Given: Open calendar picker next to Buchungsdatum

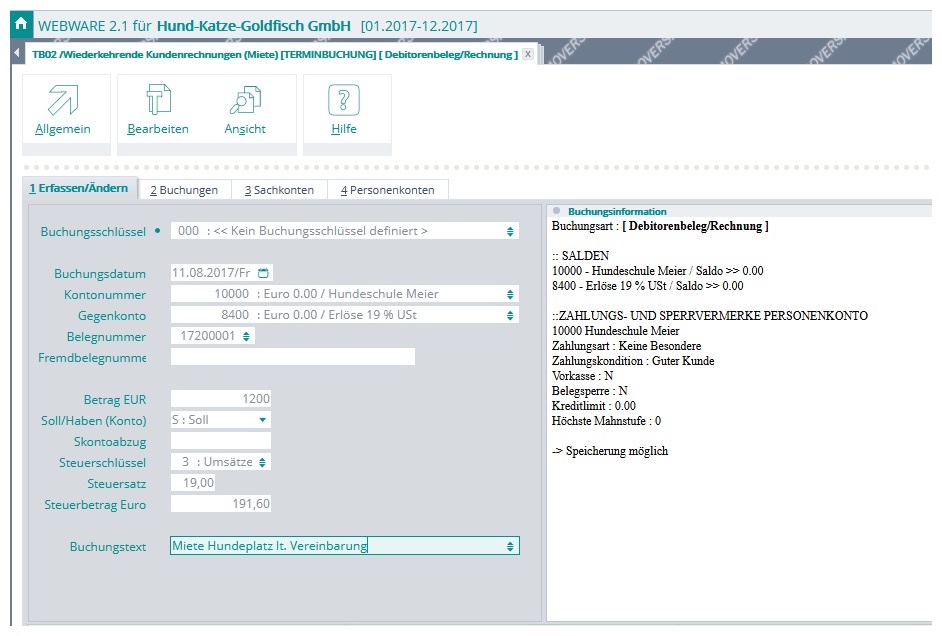Looking at the screenshot, I should coord(263,273).
